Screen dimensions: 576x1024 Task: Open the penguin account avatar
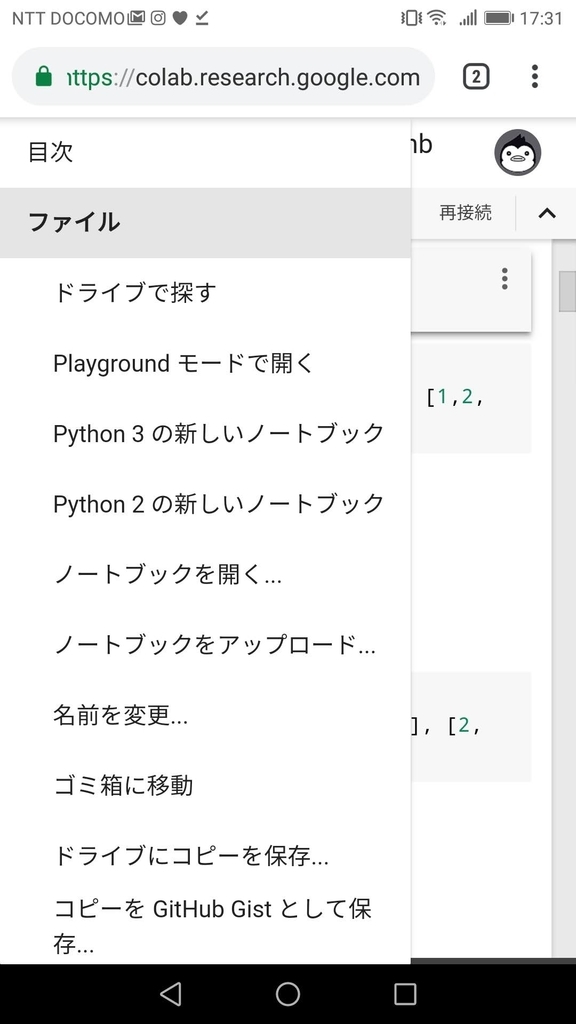[x=517, y=152]
